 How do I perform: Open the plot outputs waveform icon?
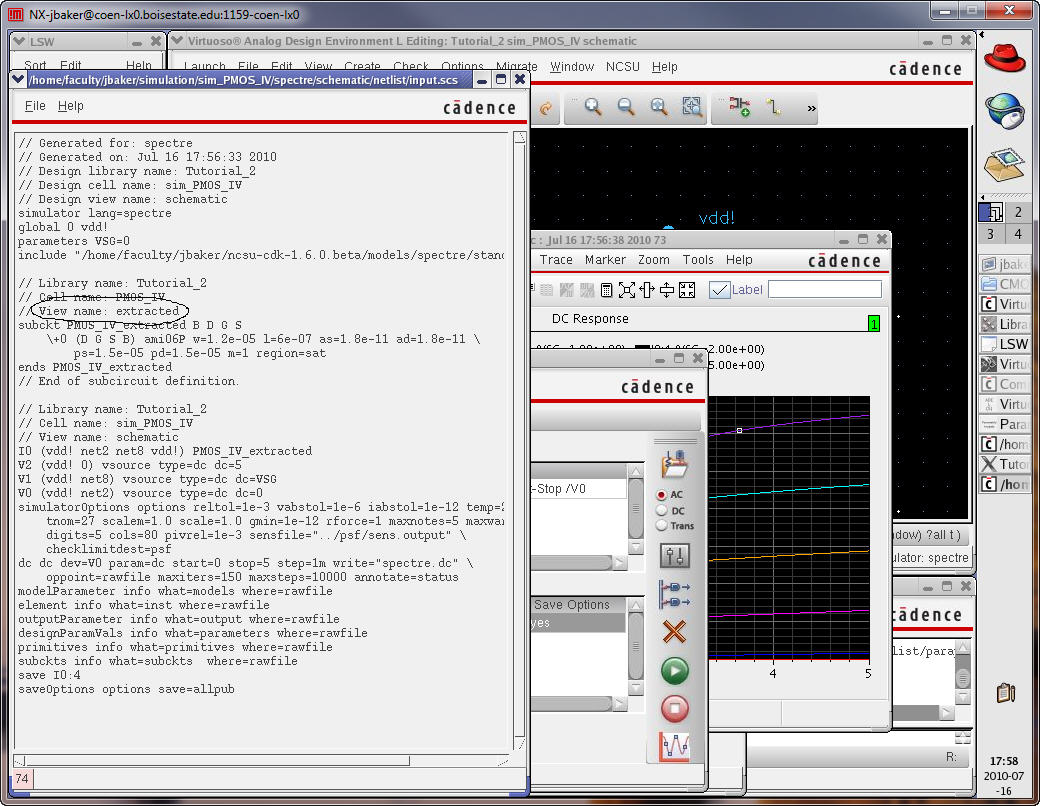coord(675,747)
